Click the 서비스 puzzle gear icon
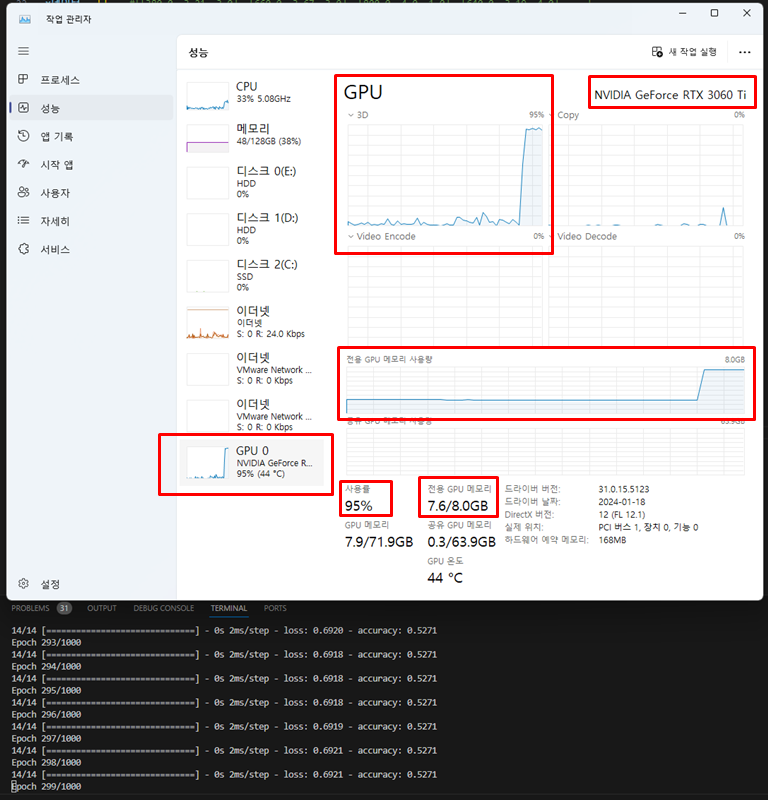The image size is (768, 800). [x=23, y=248]
